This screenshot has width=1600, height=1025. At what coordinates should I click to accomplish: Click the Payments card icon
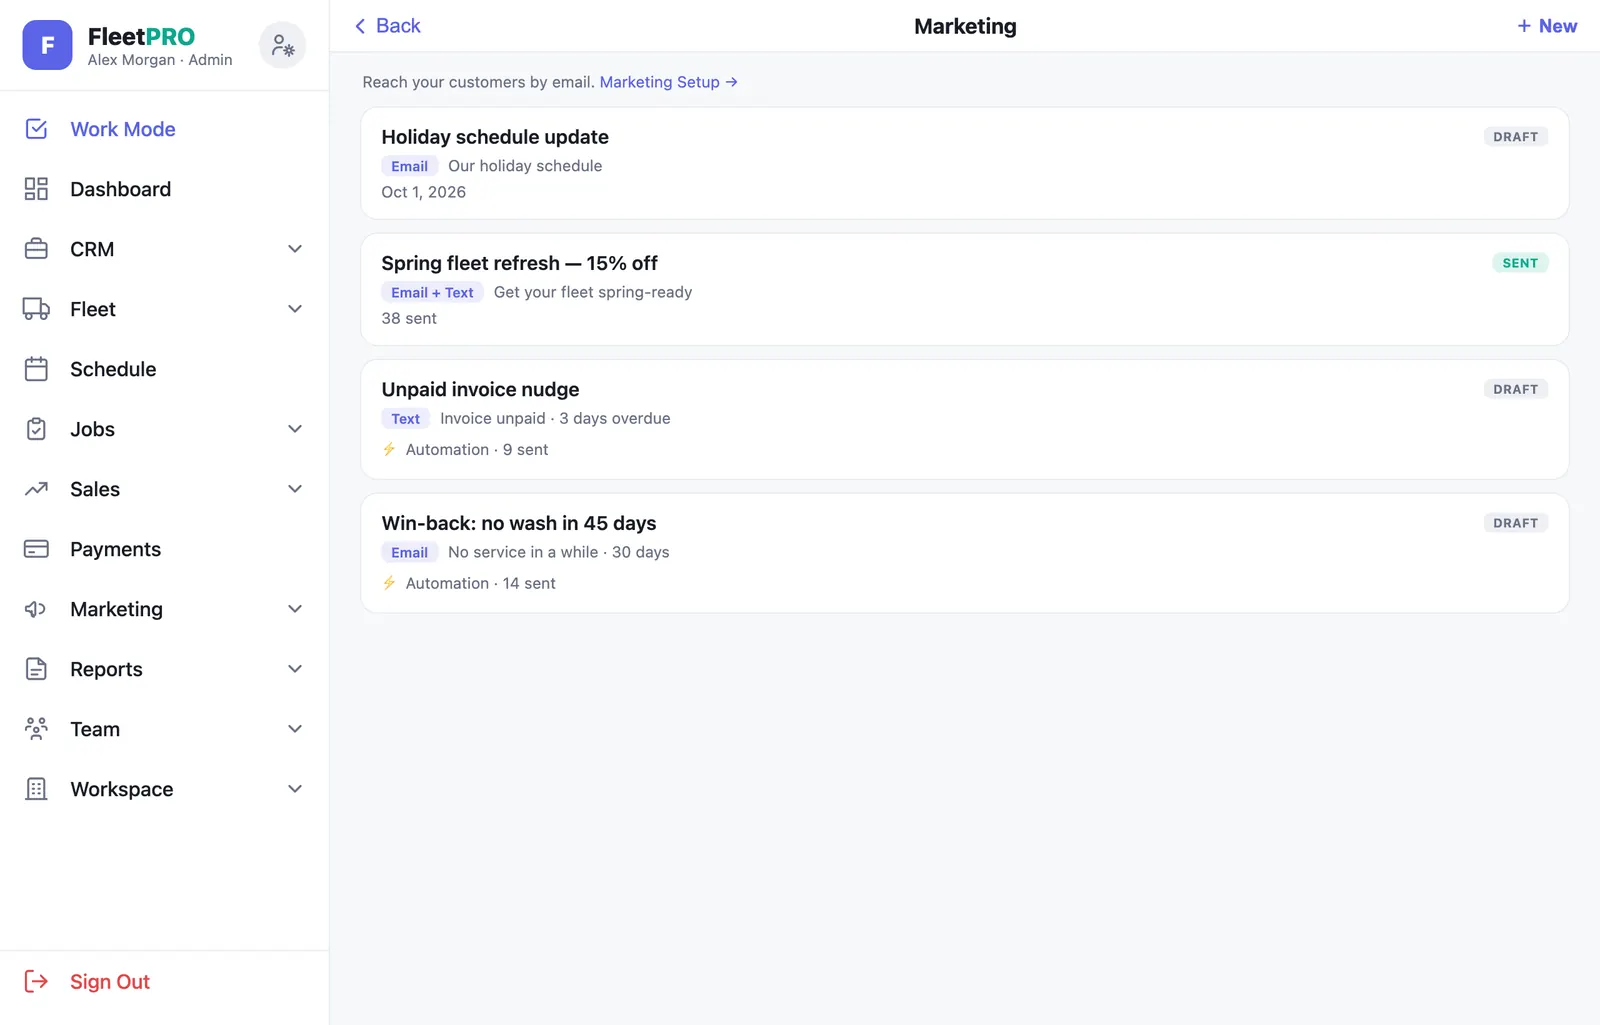pos(36,549)
